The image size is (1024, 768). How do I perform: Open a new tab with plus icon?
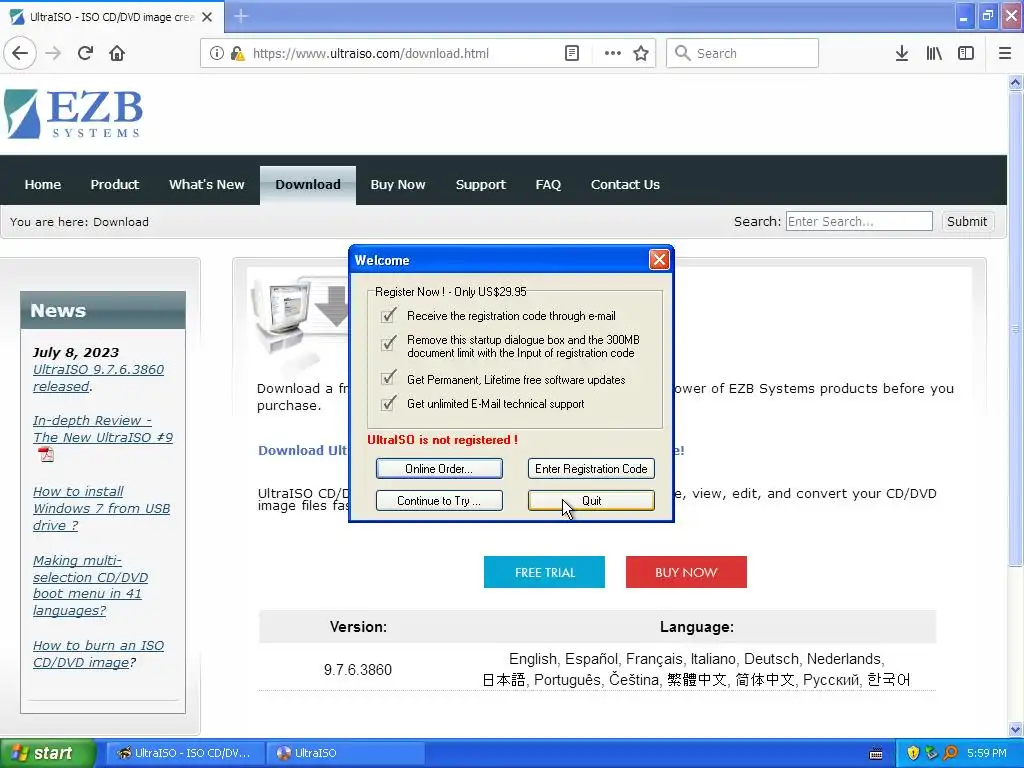(240, 16)
